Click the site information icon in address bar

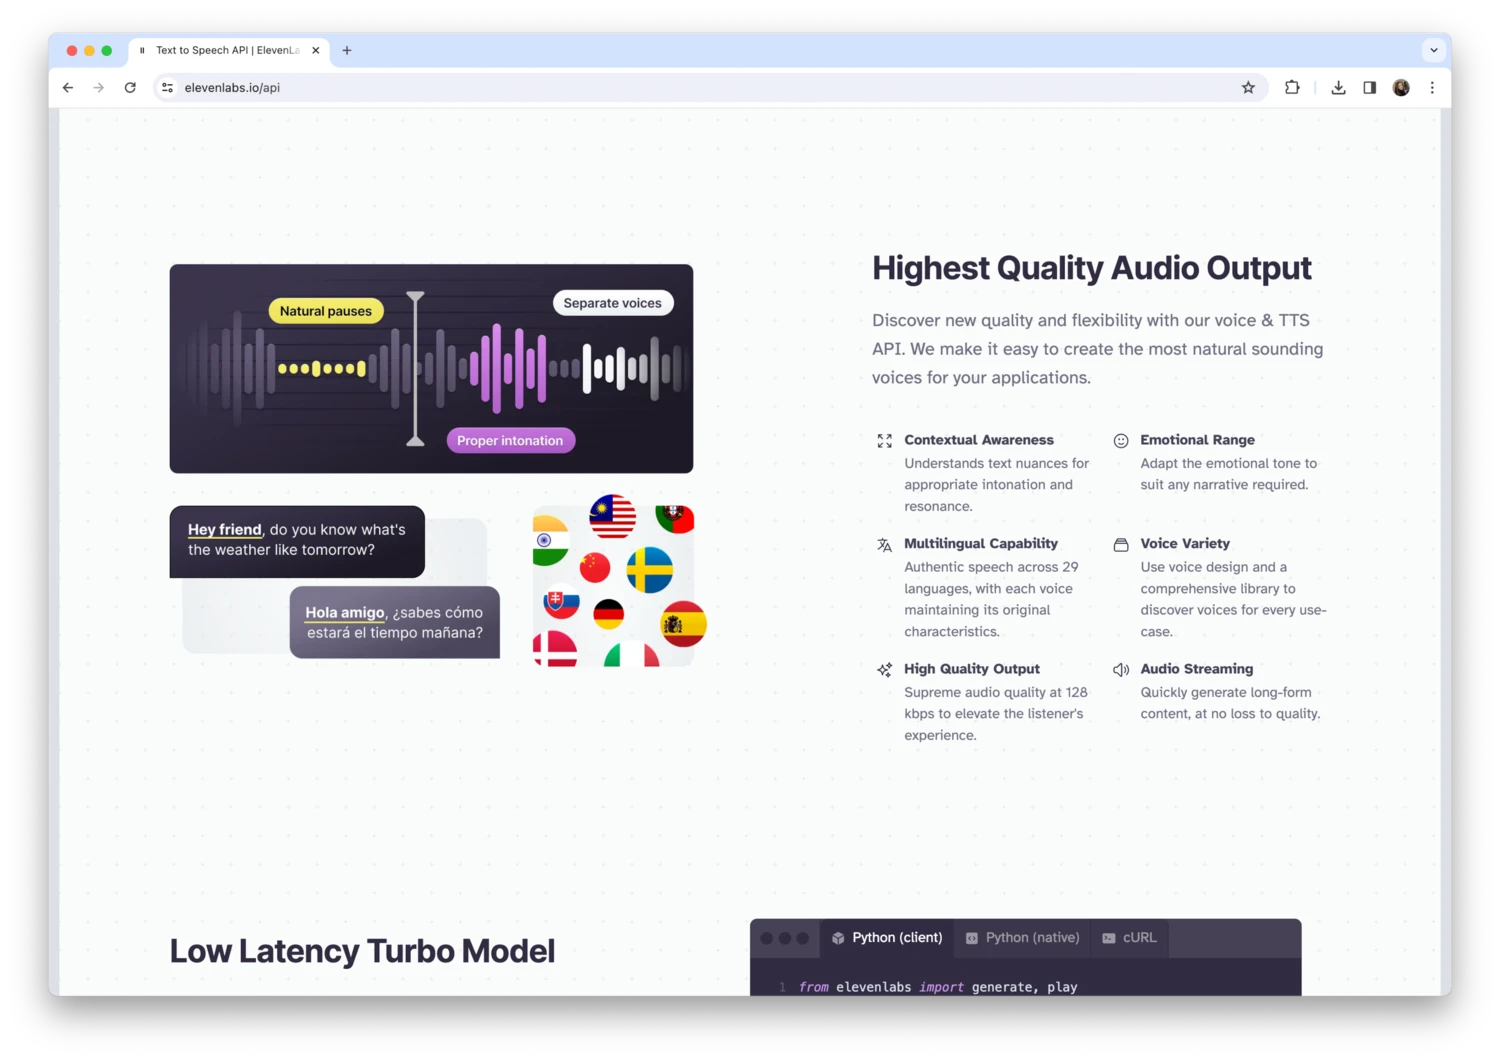(167, 88)
